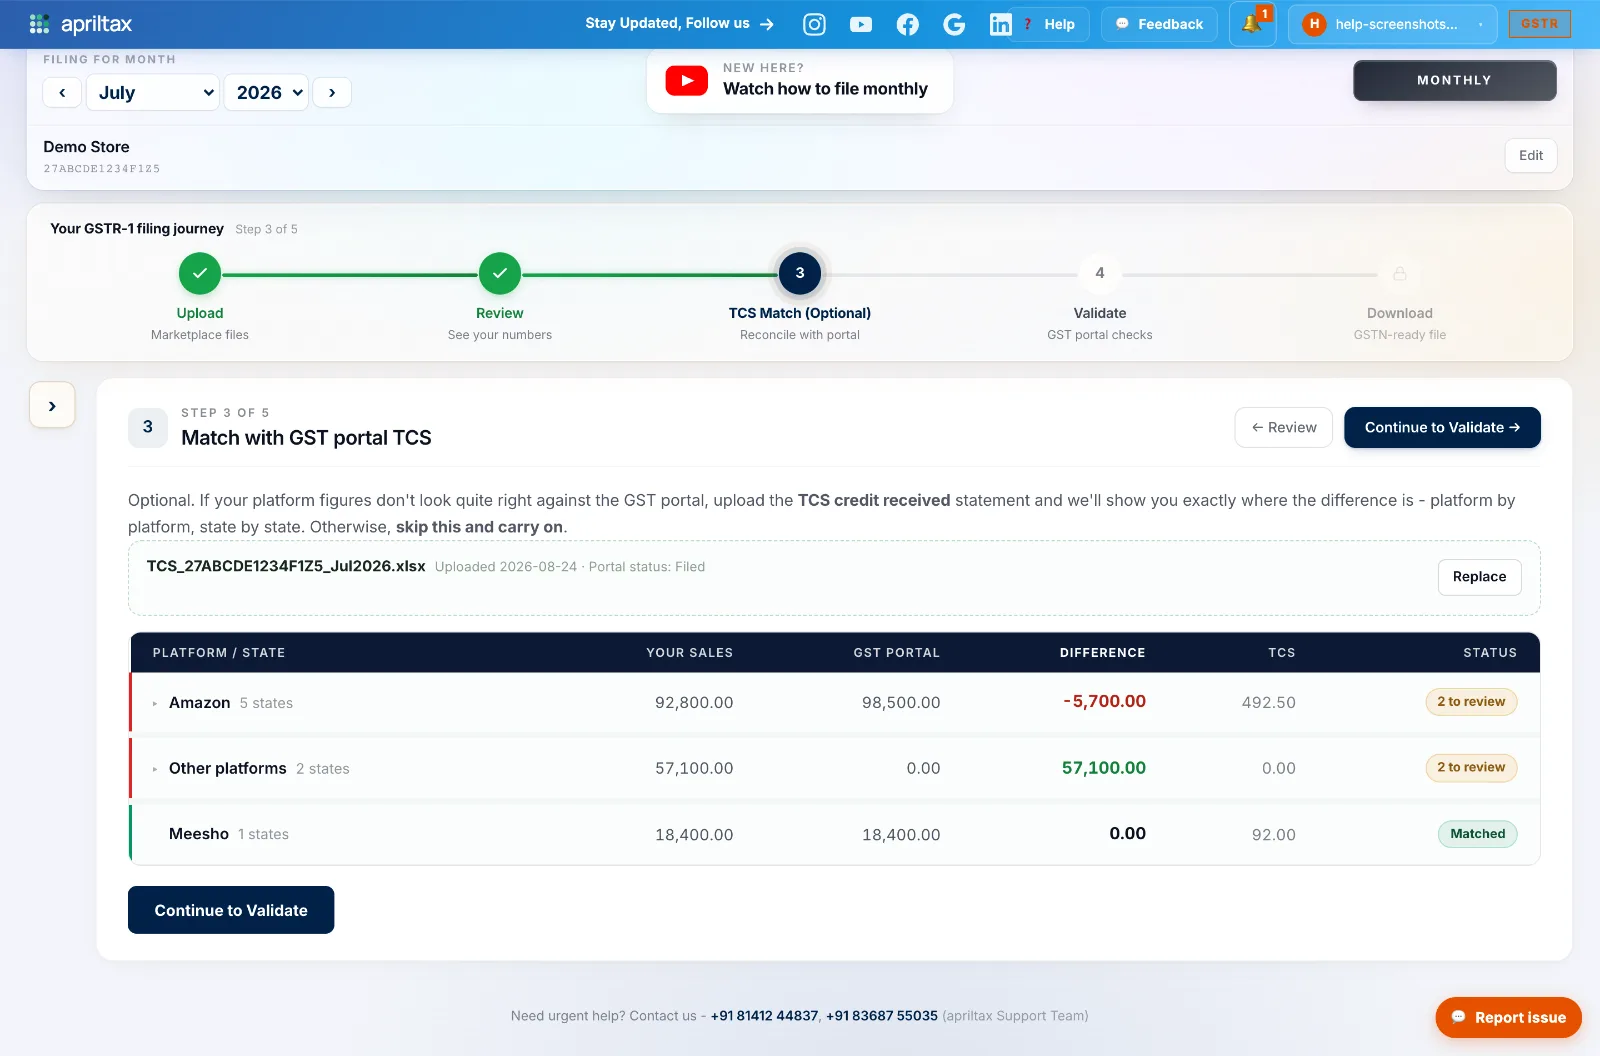
Task: Click the apriltax logo
Action: coord(81,24)
